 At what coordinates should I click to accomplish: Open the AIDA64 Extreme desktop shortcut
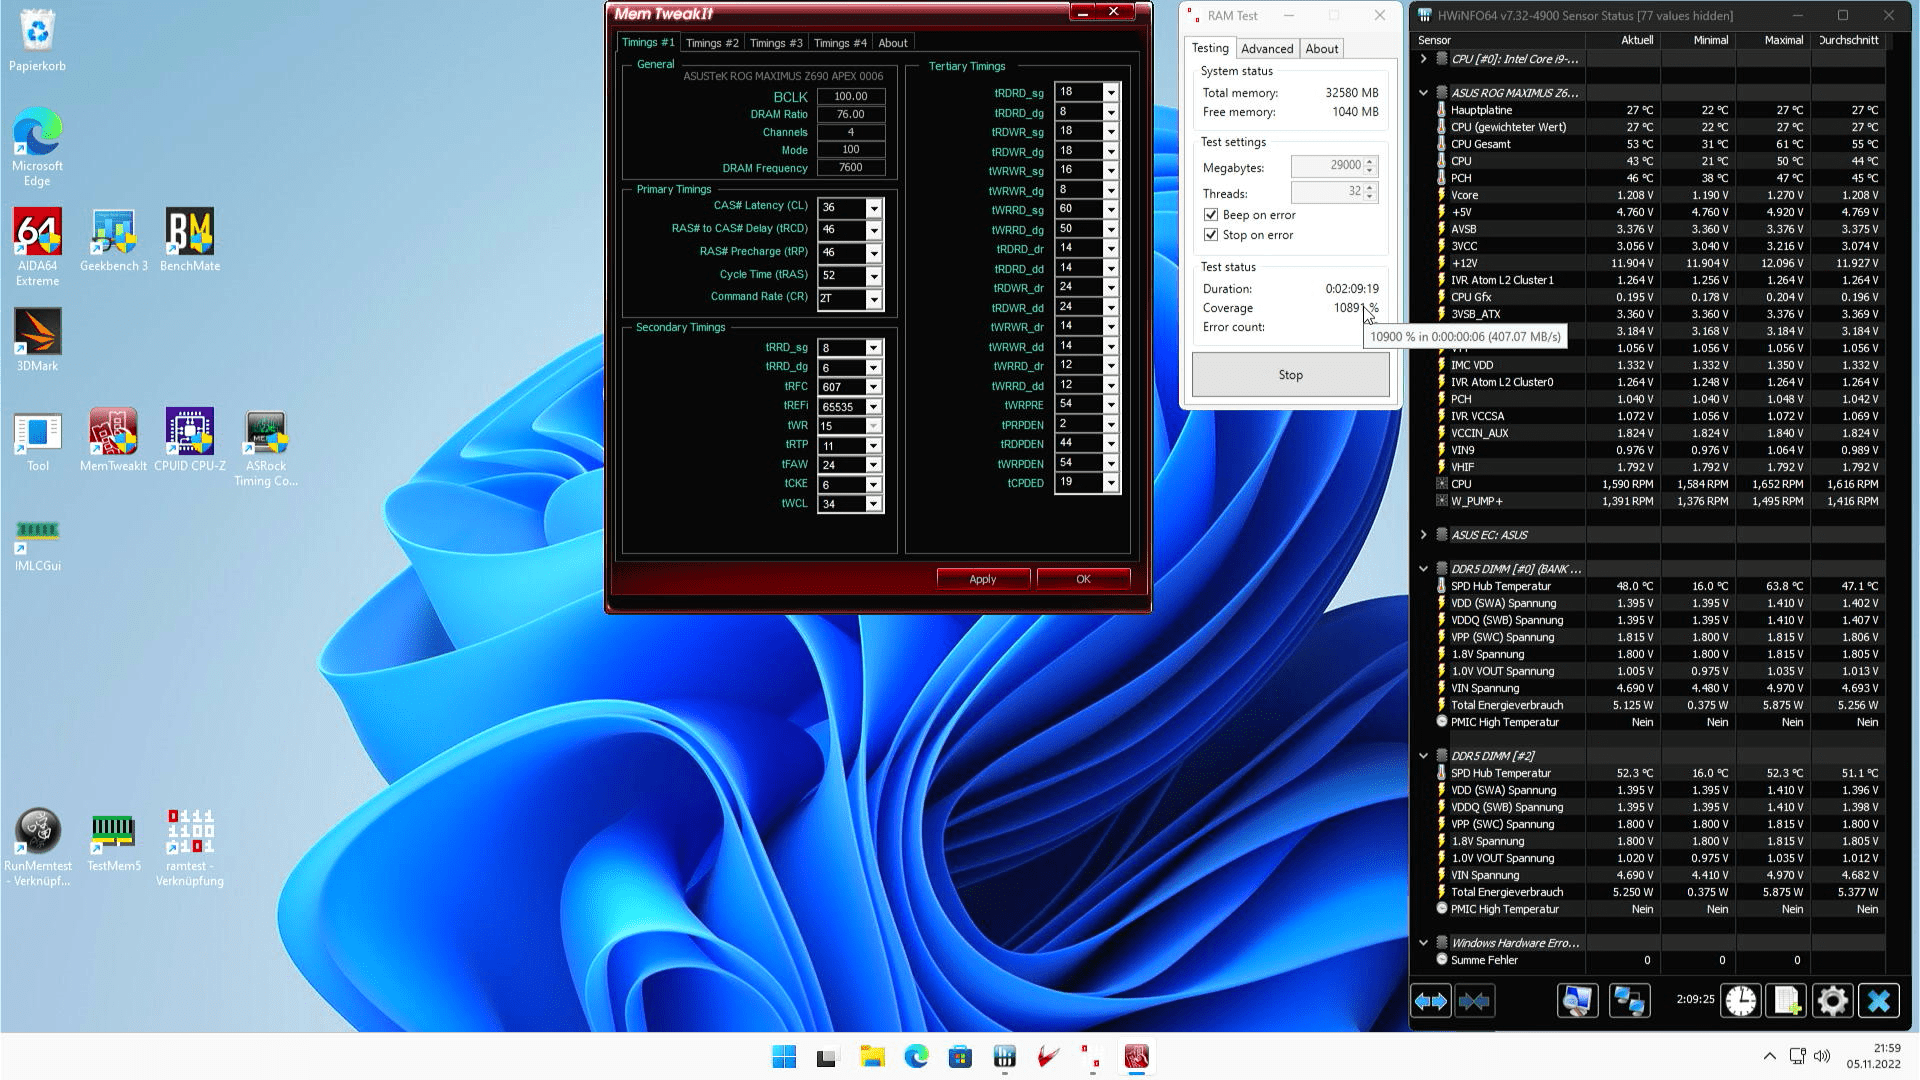pyautogui.click(x=38, y=247)
